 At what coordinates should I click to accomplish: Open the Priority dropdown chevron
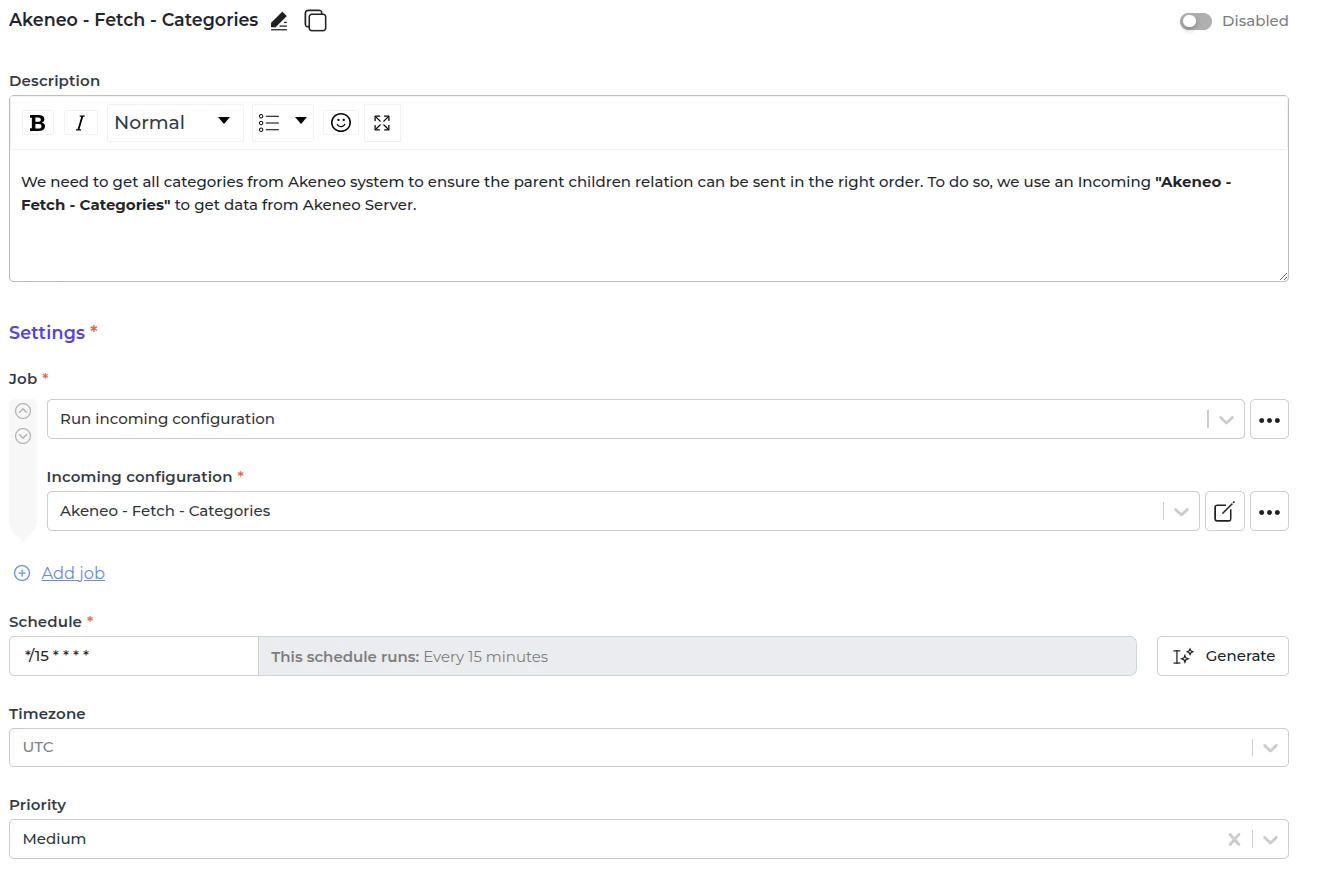click(x=1270, y=840)
